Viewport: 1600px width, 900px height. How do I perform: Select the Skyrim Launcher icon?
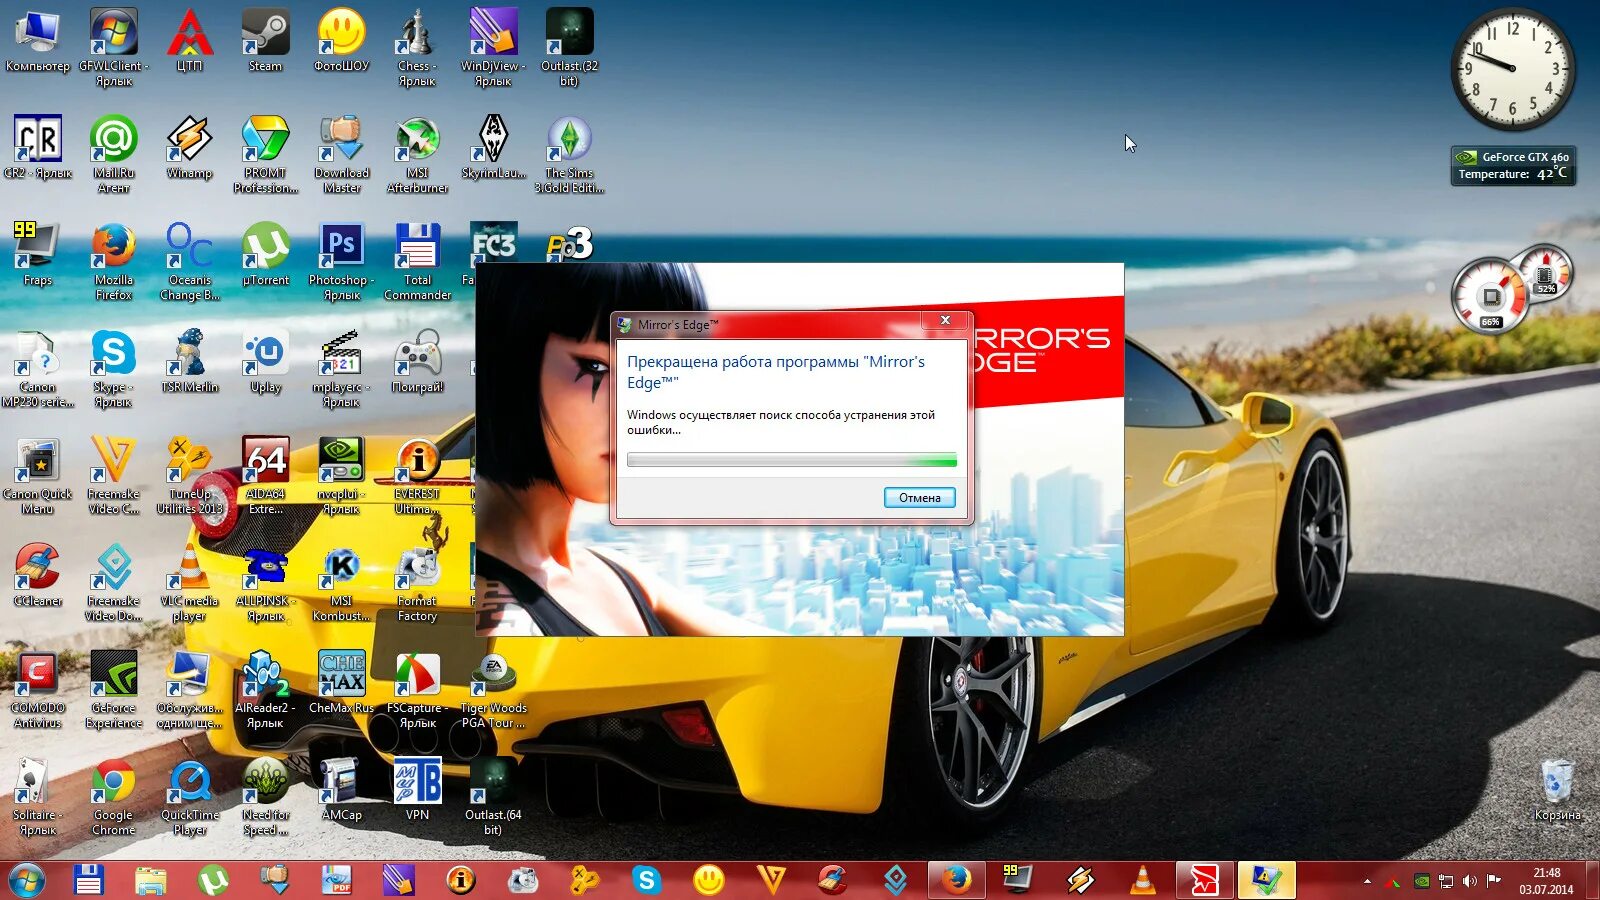click(x=493, y=147)
